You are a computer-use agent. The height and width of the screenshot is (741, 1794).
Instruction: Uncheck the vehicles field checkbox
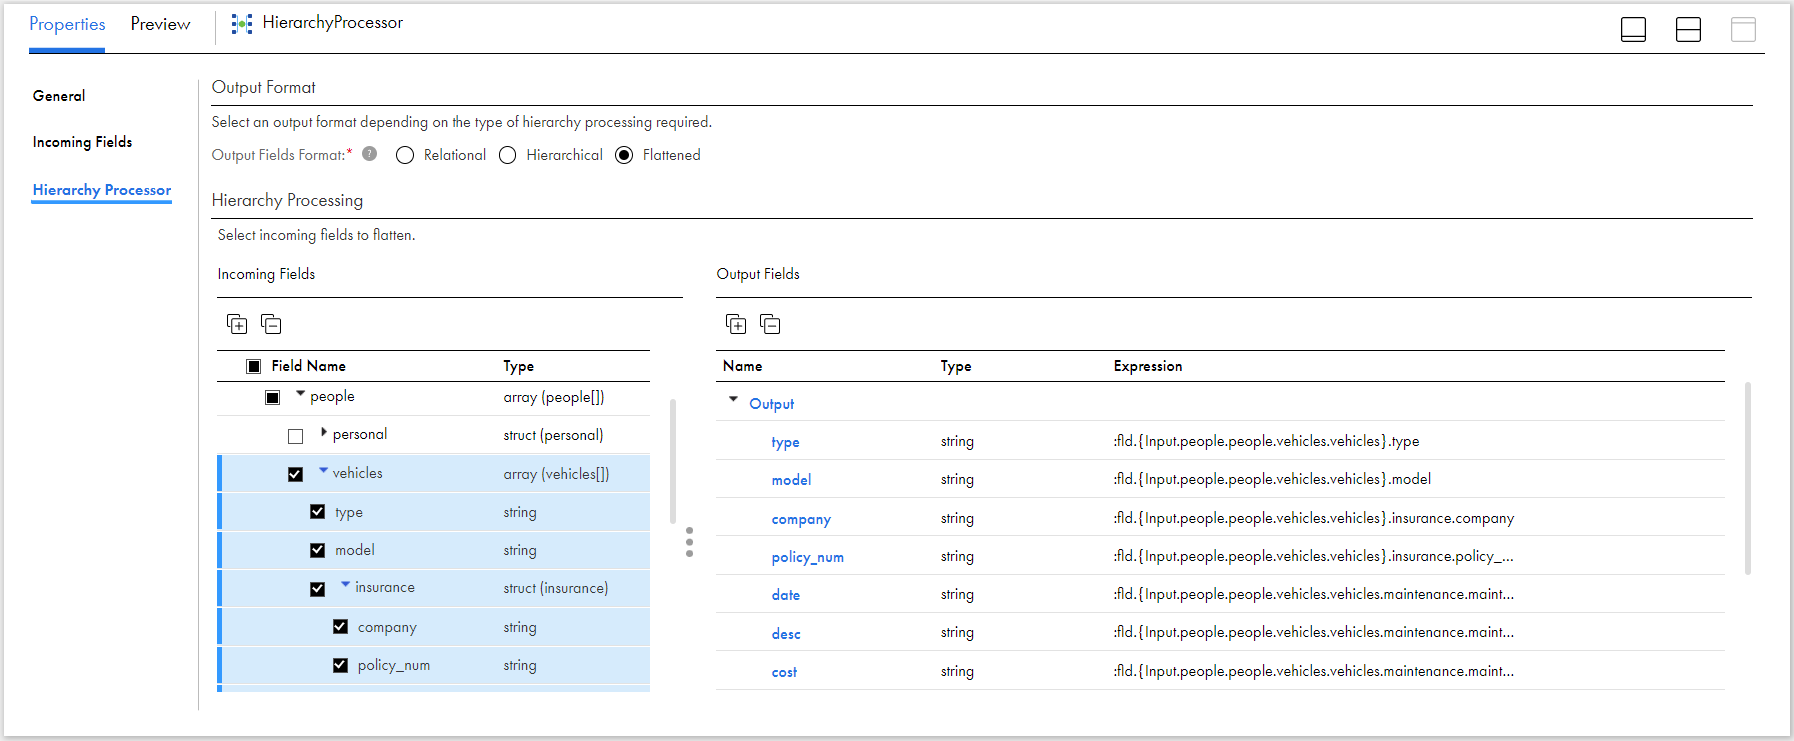click(x=295, y=474)
